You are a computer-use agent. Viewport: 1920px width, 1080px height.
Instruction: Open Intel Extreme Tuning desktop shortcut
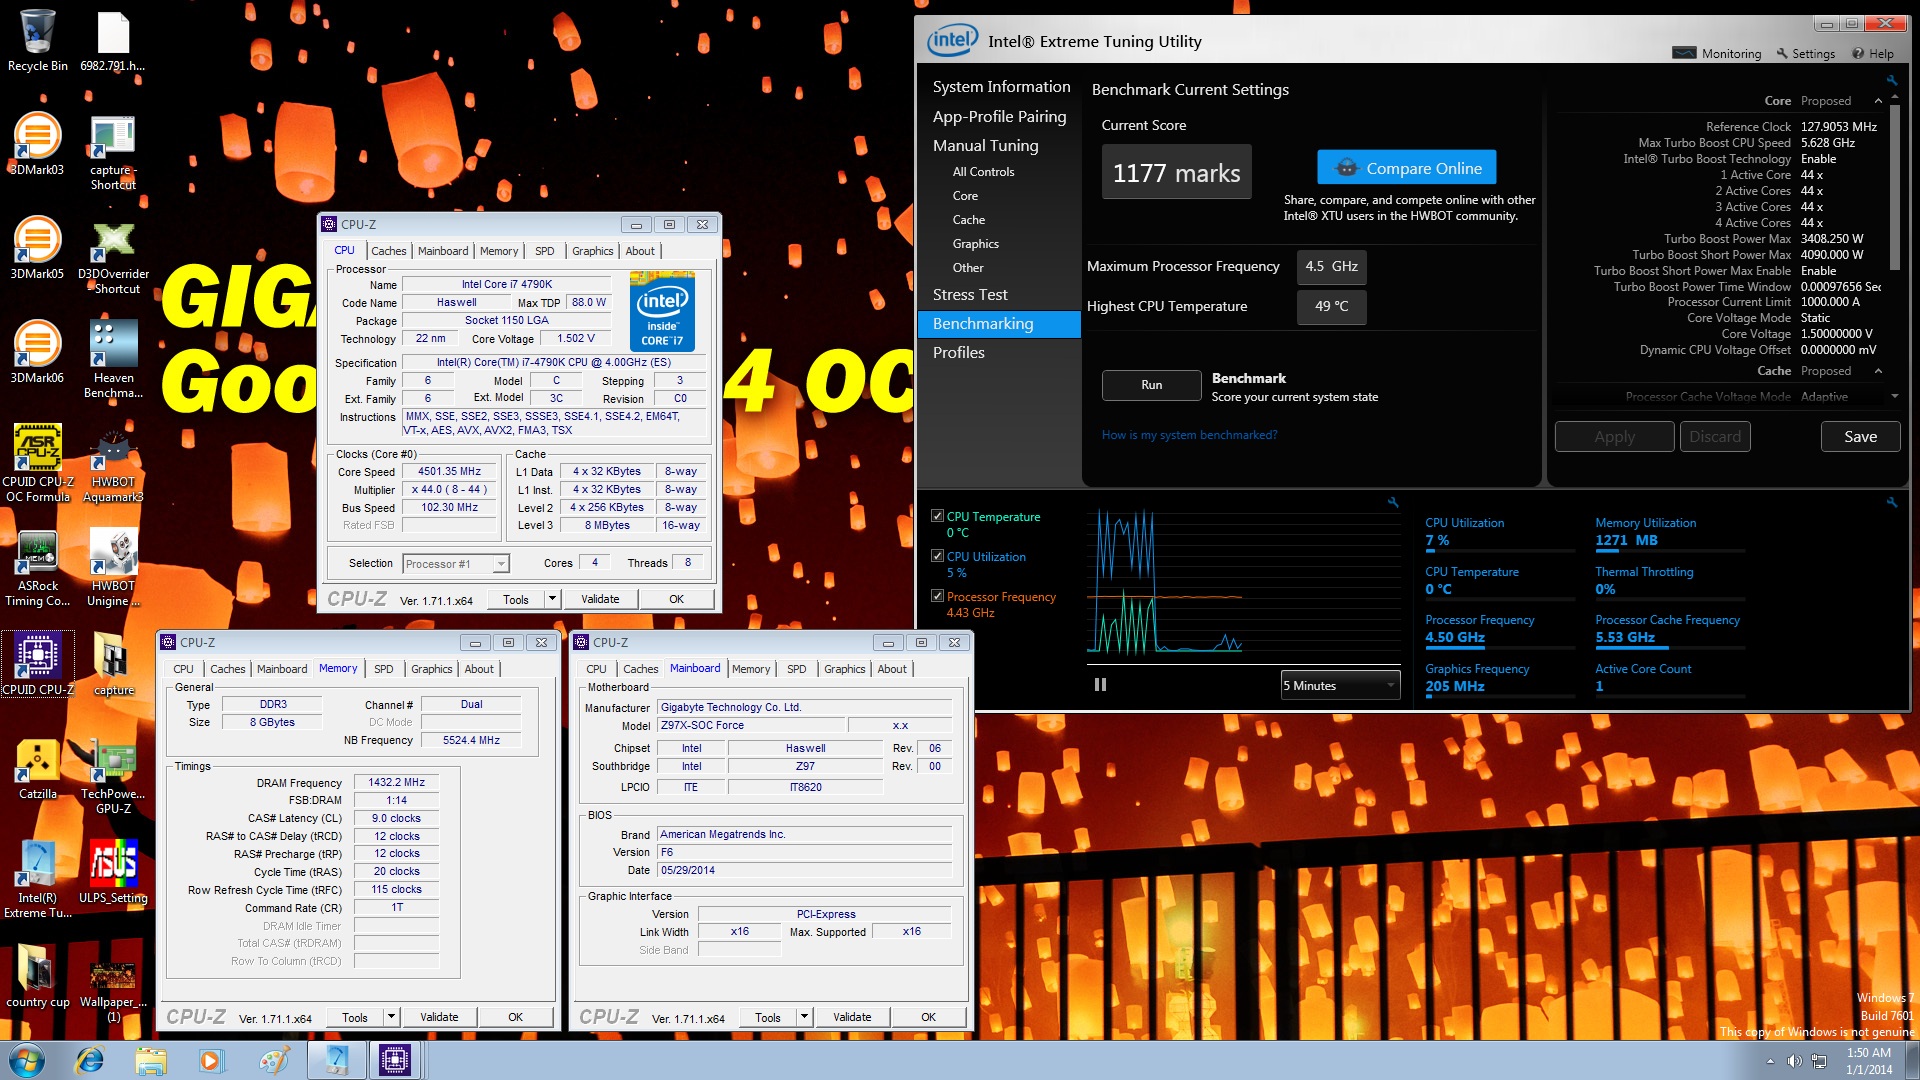click(38, 878)
